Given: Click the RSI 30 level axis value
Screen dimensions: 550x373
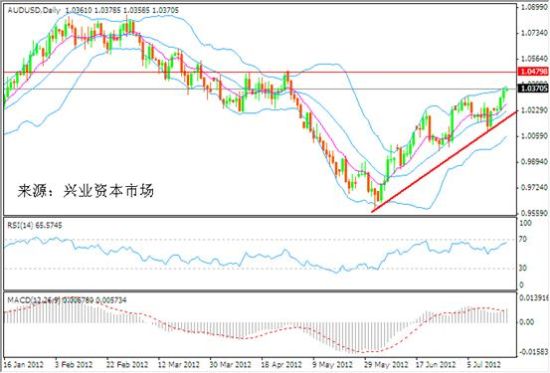Looking at the screenshot, I should point(523,268).
